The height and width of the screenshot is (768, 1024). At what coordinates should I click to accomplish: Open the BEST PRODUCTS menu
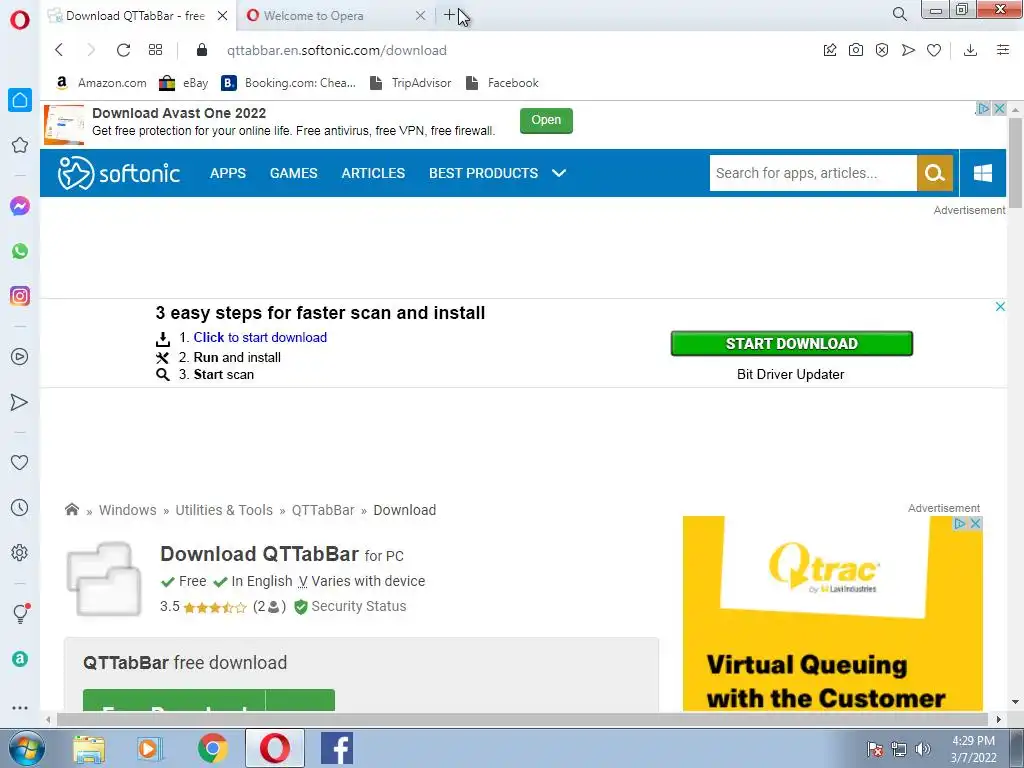click(483, 173)
